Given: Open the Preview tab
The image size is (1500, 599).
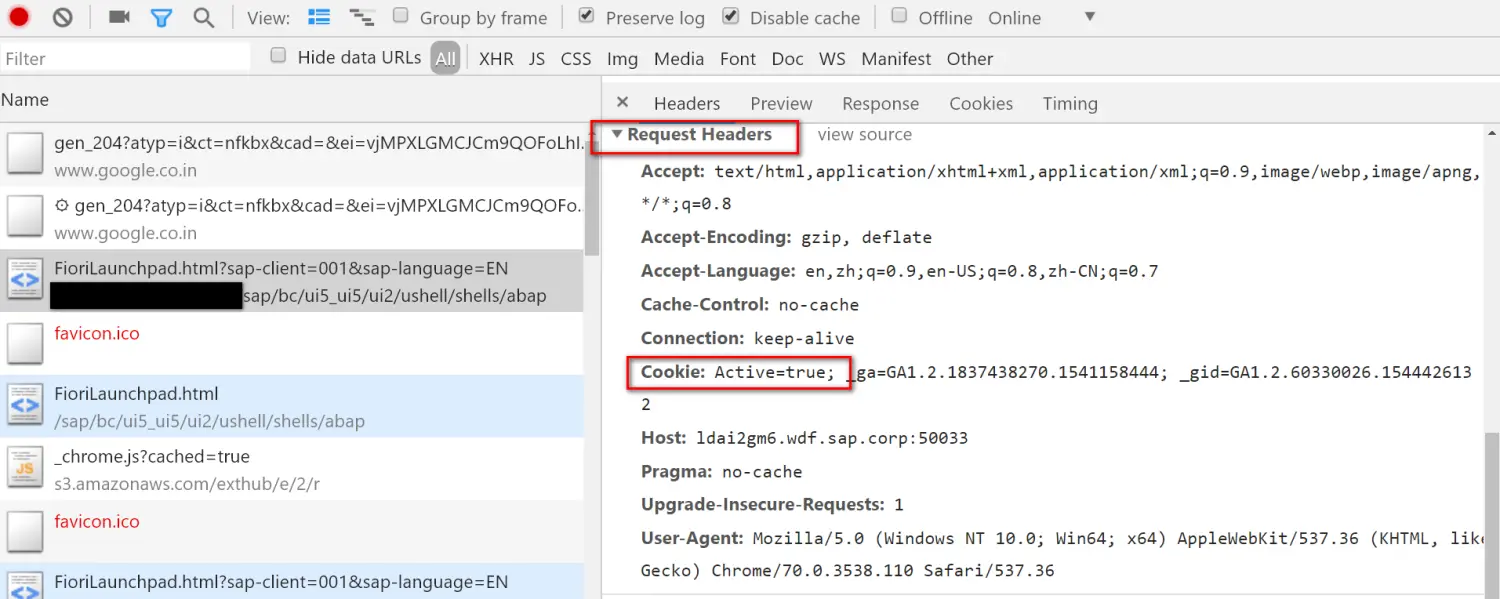Looking at the screenshot, I should [x=781, y=103].
